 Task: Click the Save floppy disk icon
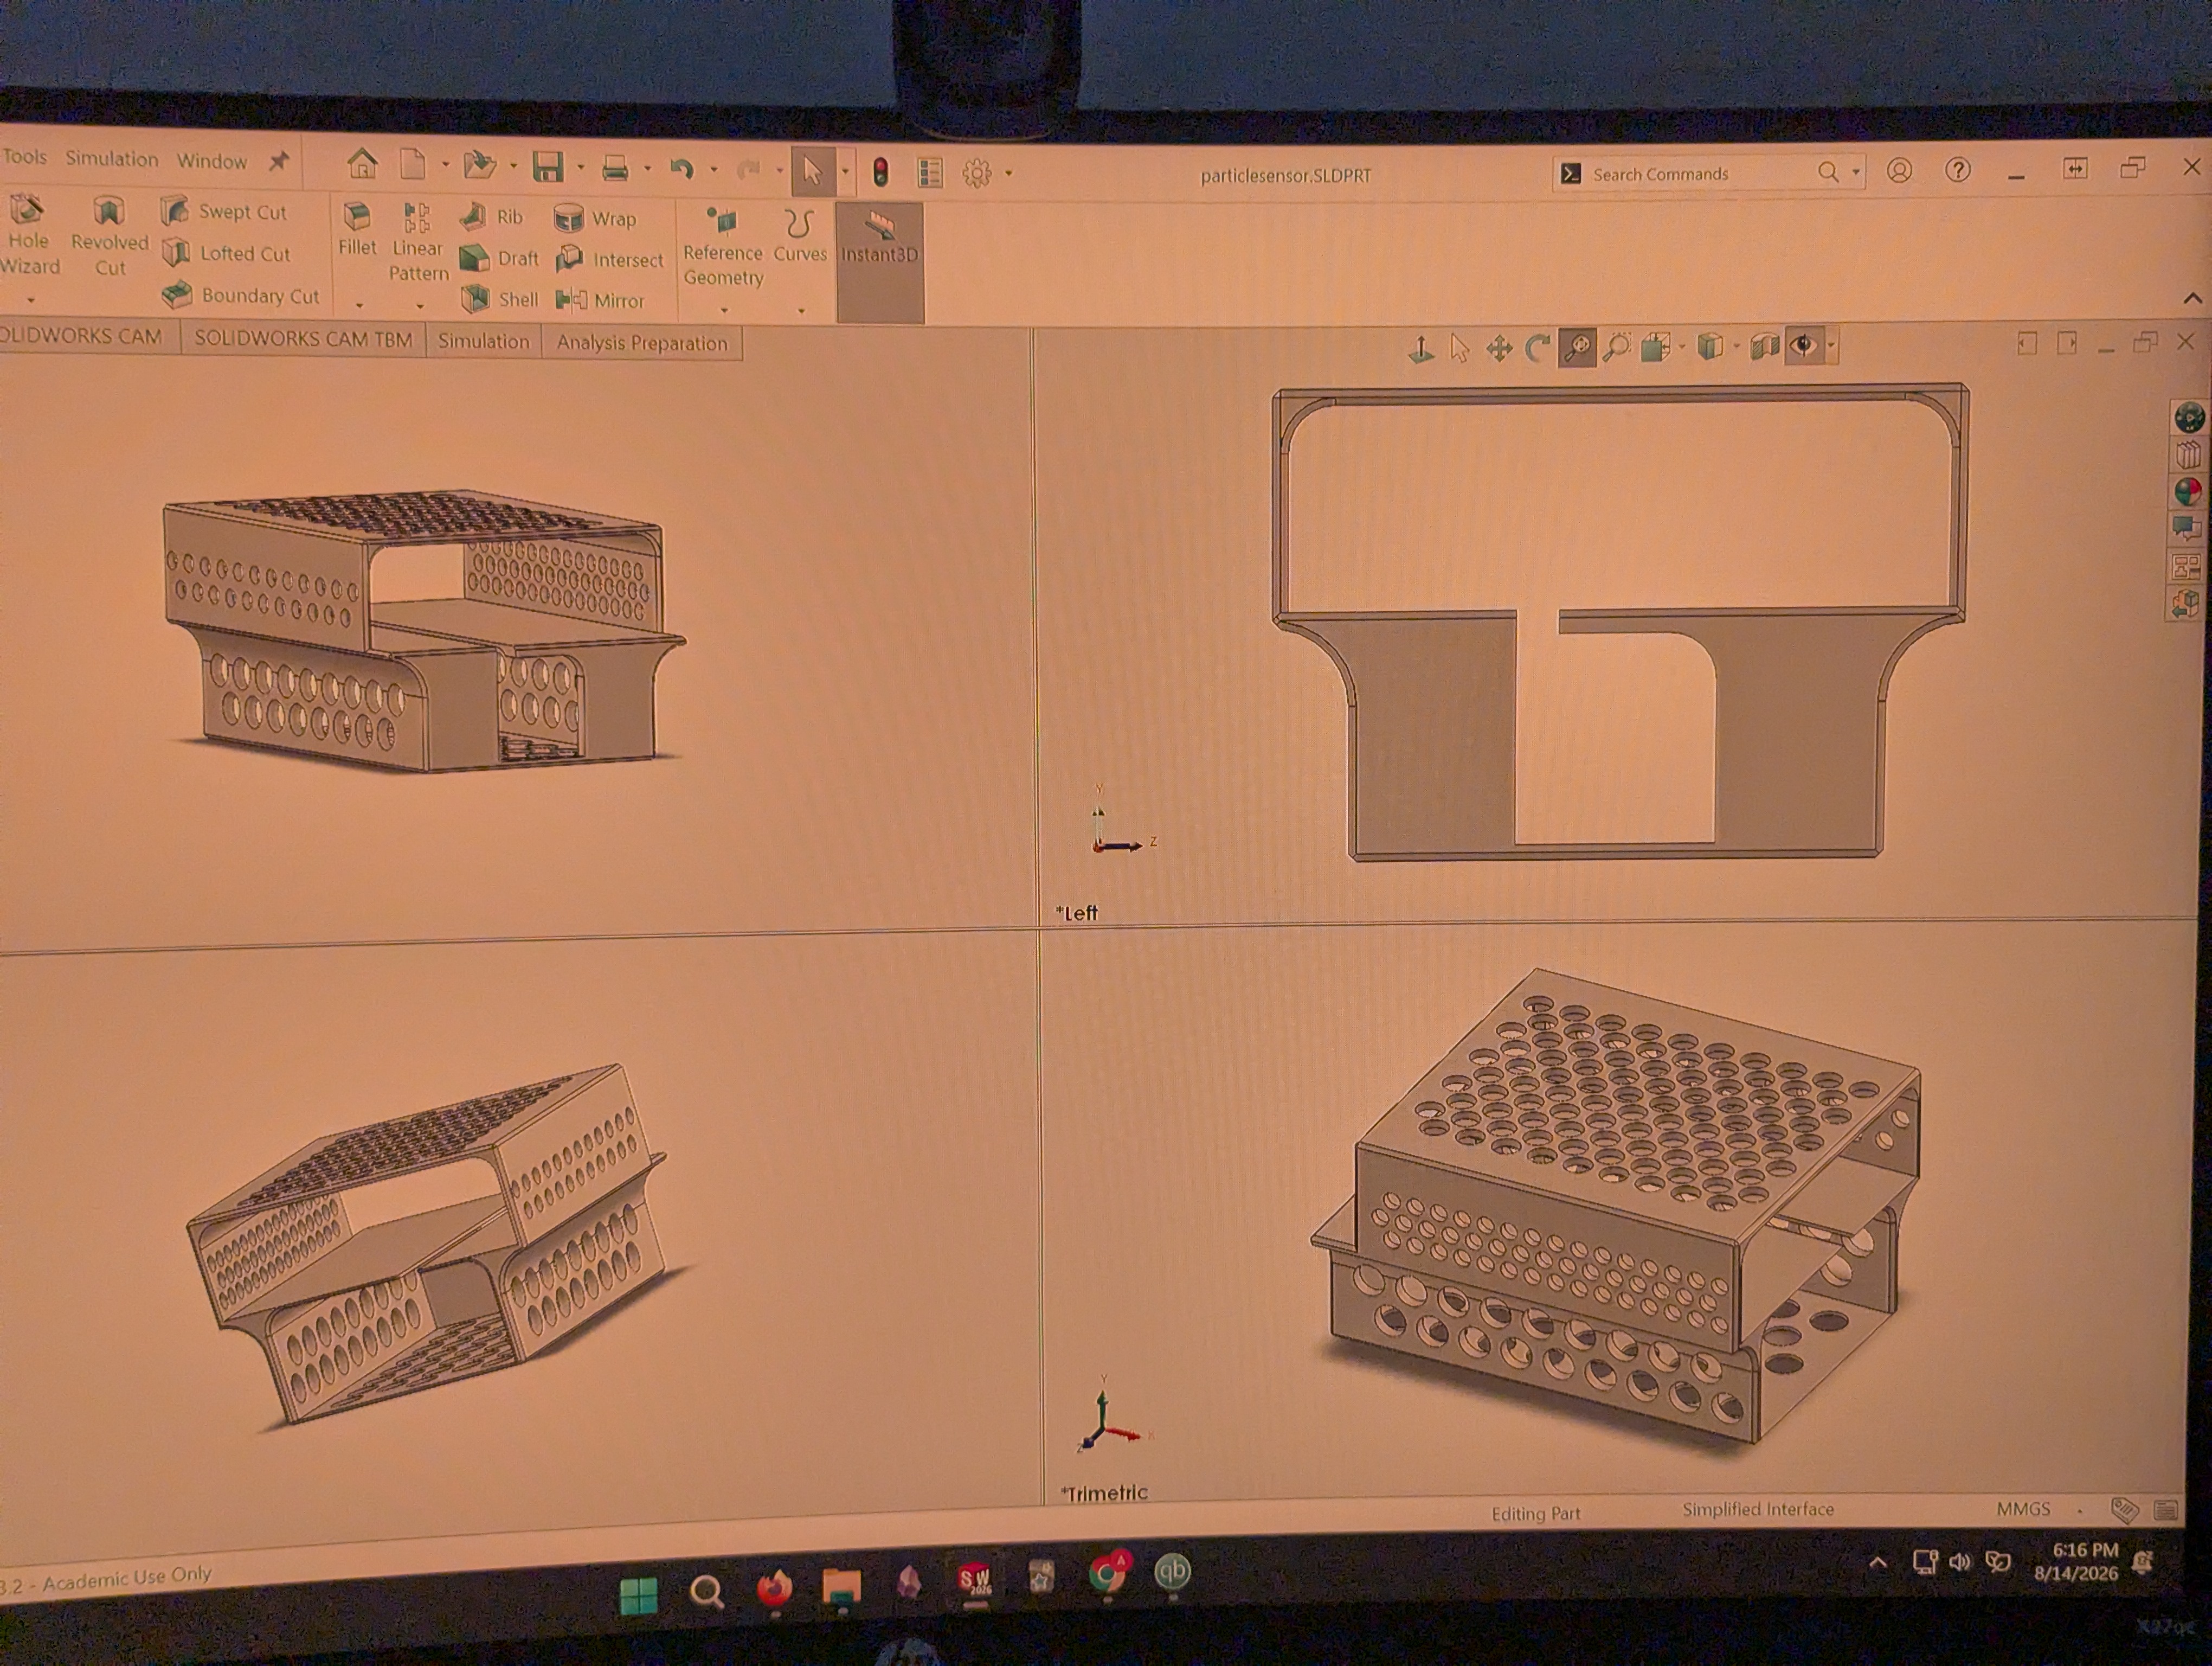(x=548, y=167)
